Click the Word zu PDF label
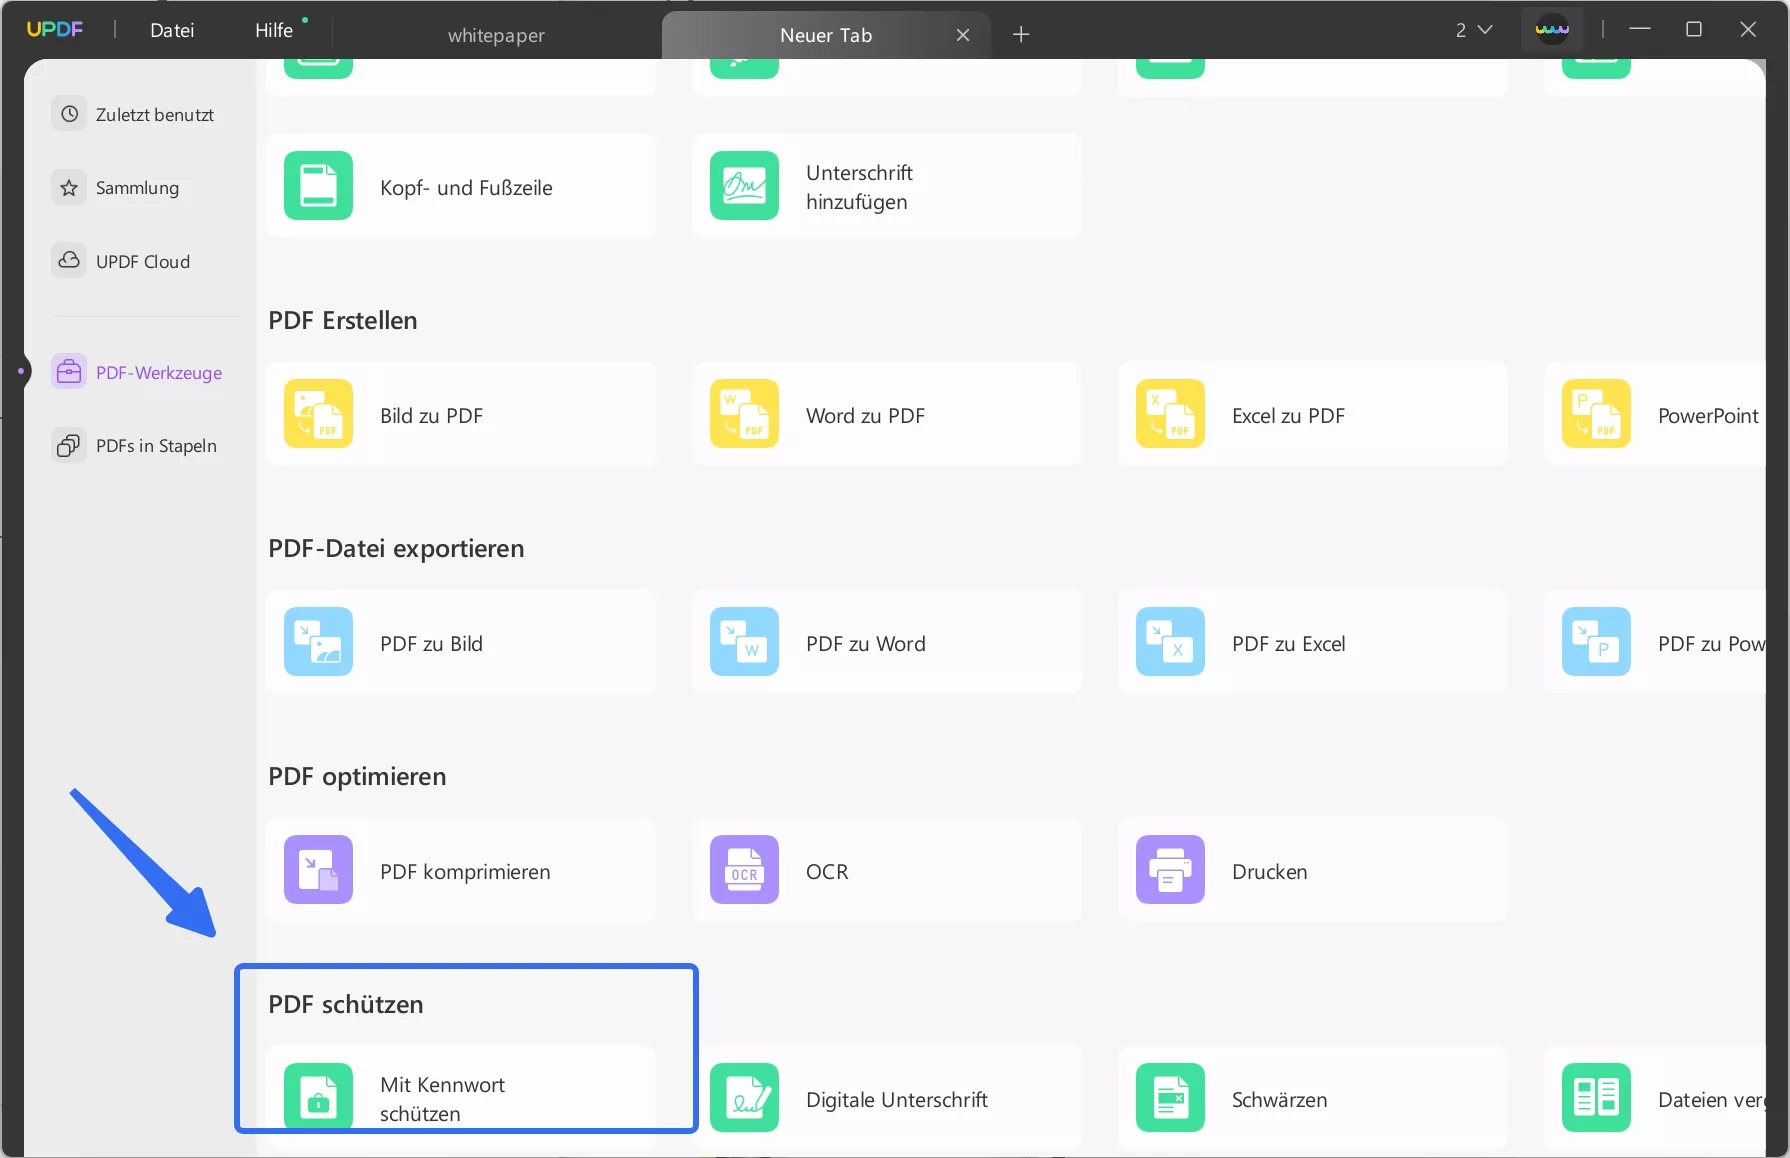The image size is (1790, 1158). pos(865,415)
